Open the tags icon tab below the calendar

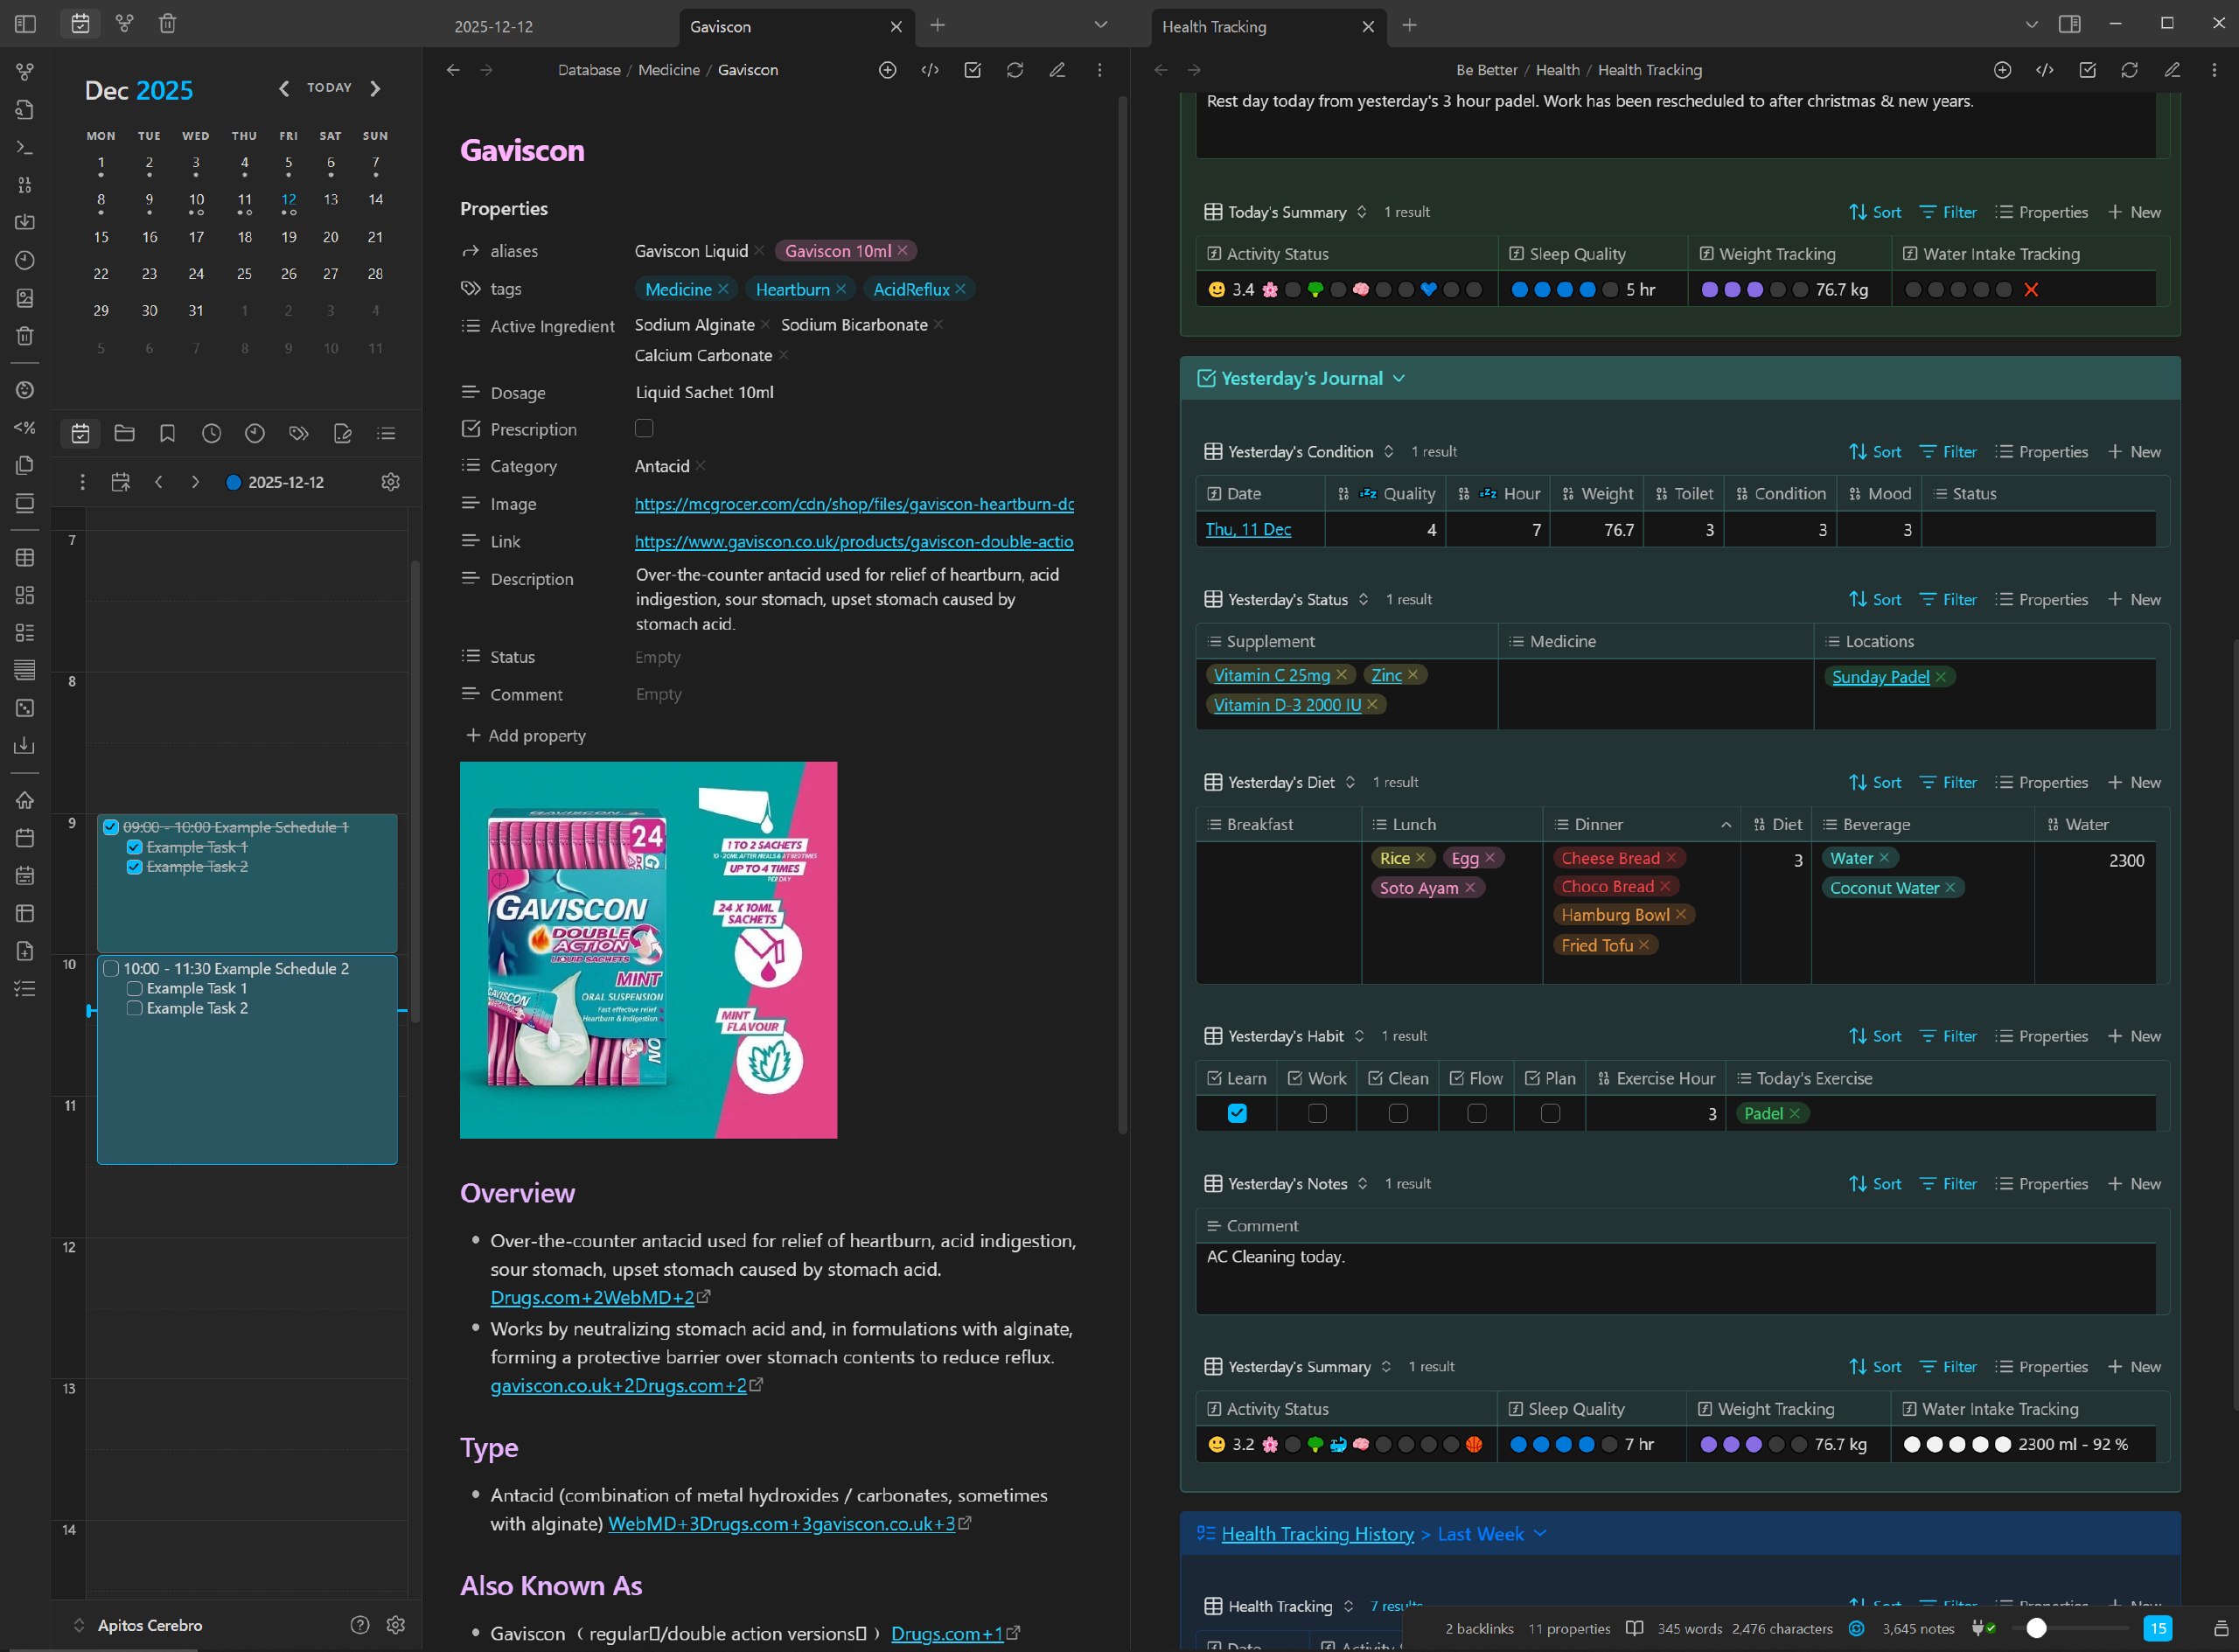299,433
